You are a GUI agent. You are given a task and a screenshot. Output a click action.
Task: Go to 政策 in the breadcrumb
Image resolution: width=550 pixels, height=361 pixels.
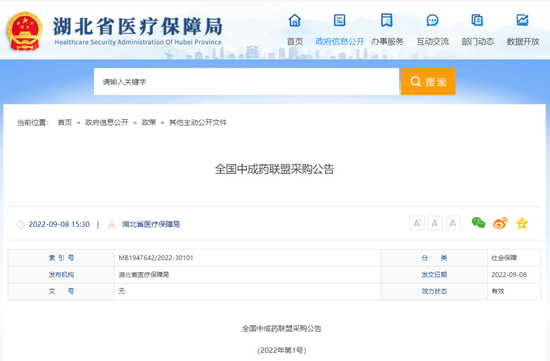(x=149, y=122)
